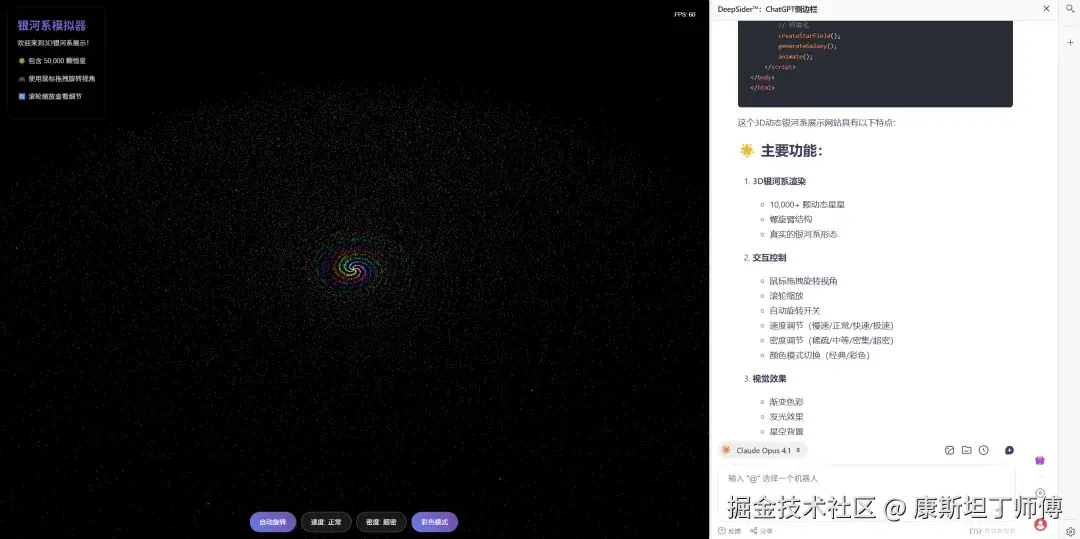Image resolution: width=1080 pixels, height=539 pixels.
Task: Click the plus icon in the browser side strip
Action: coord(1070,42)
